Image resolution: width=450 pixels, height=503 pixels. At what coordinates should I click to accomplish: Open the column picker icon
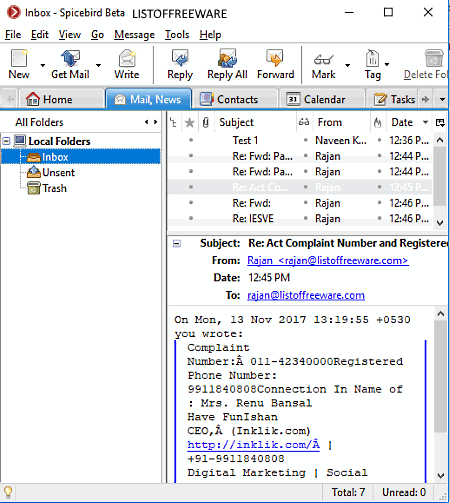(x=440, y=122)
